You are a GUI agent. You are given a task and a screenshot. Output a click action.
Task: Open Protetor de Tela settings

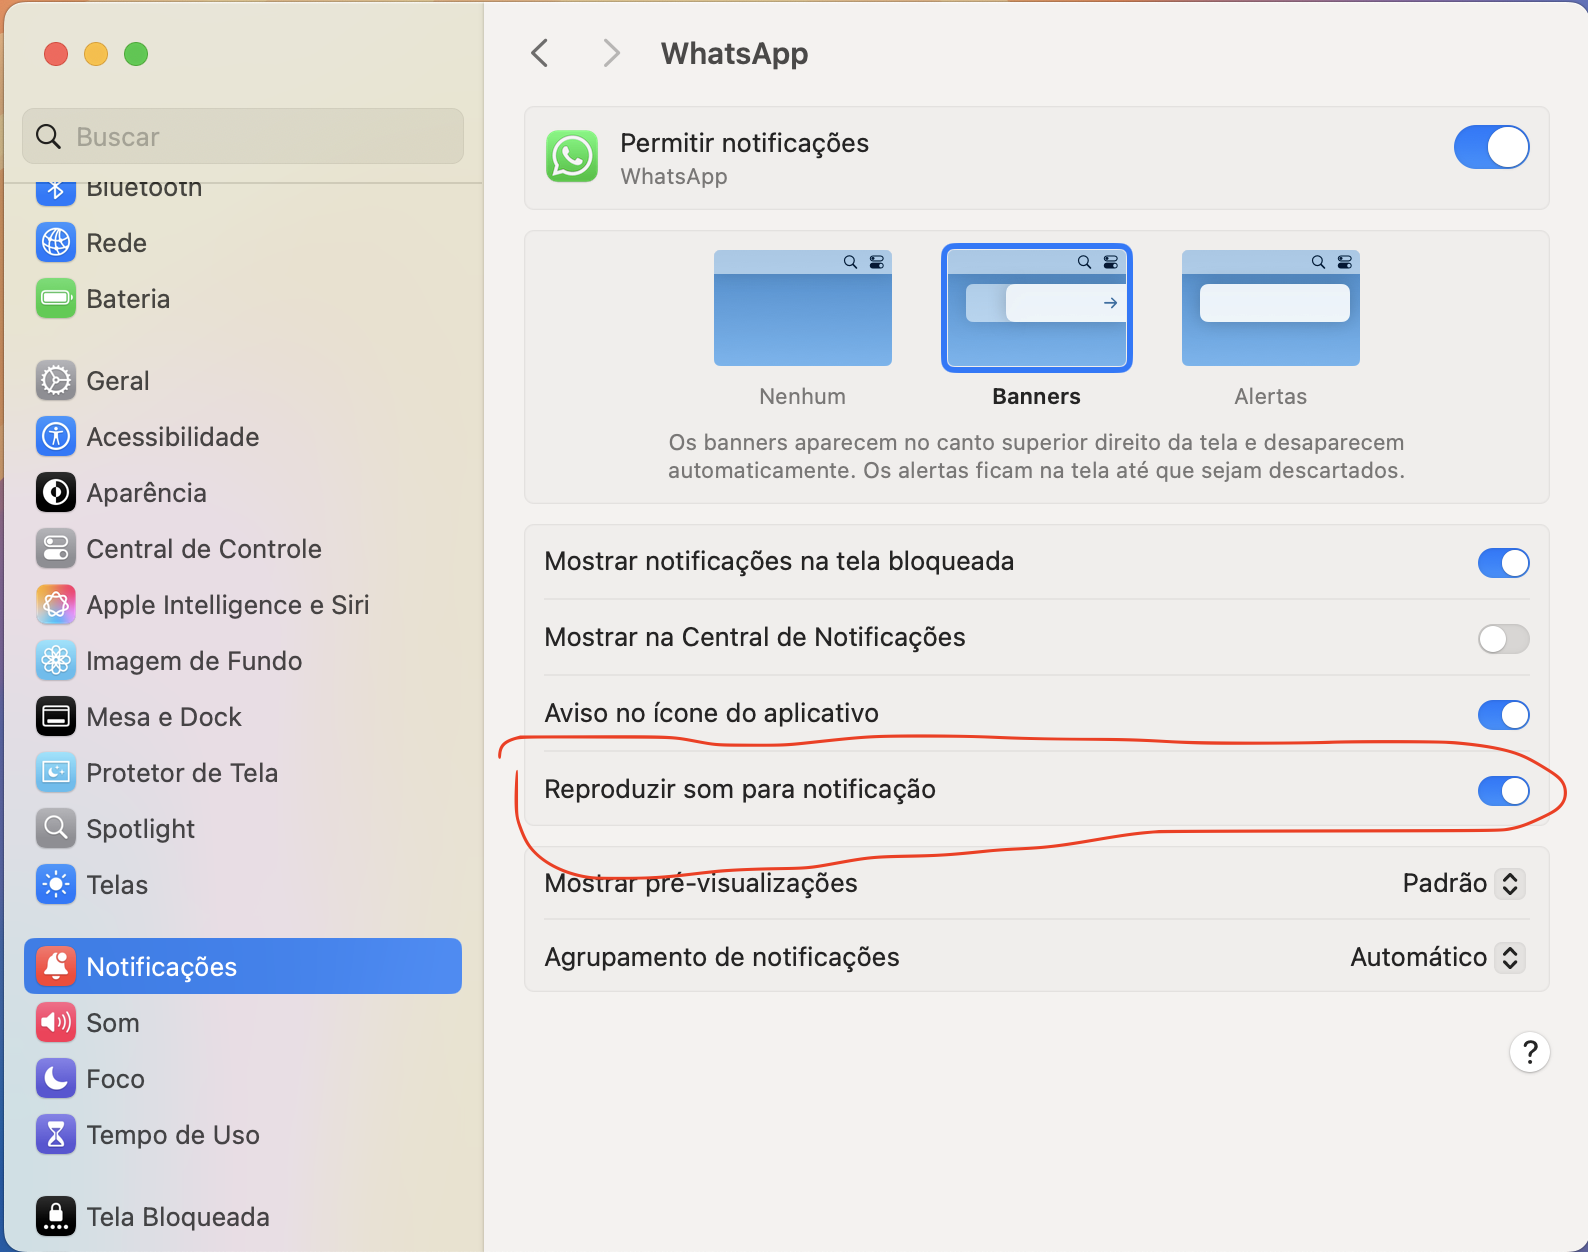click(x=243, y=772)
